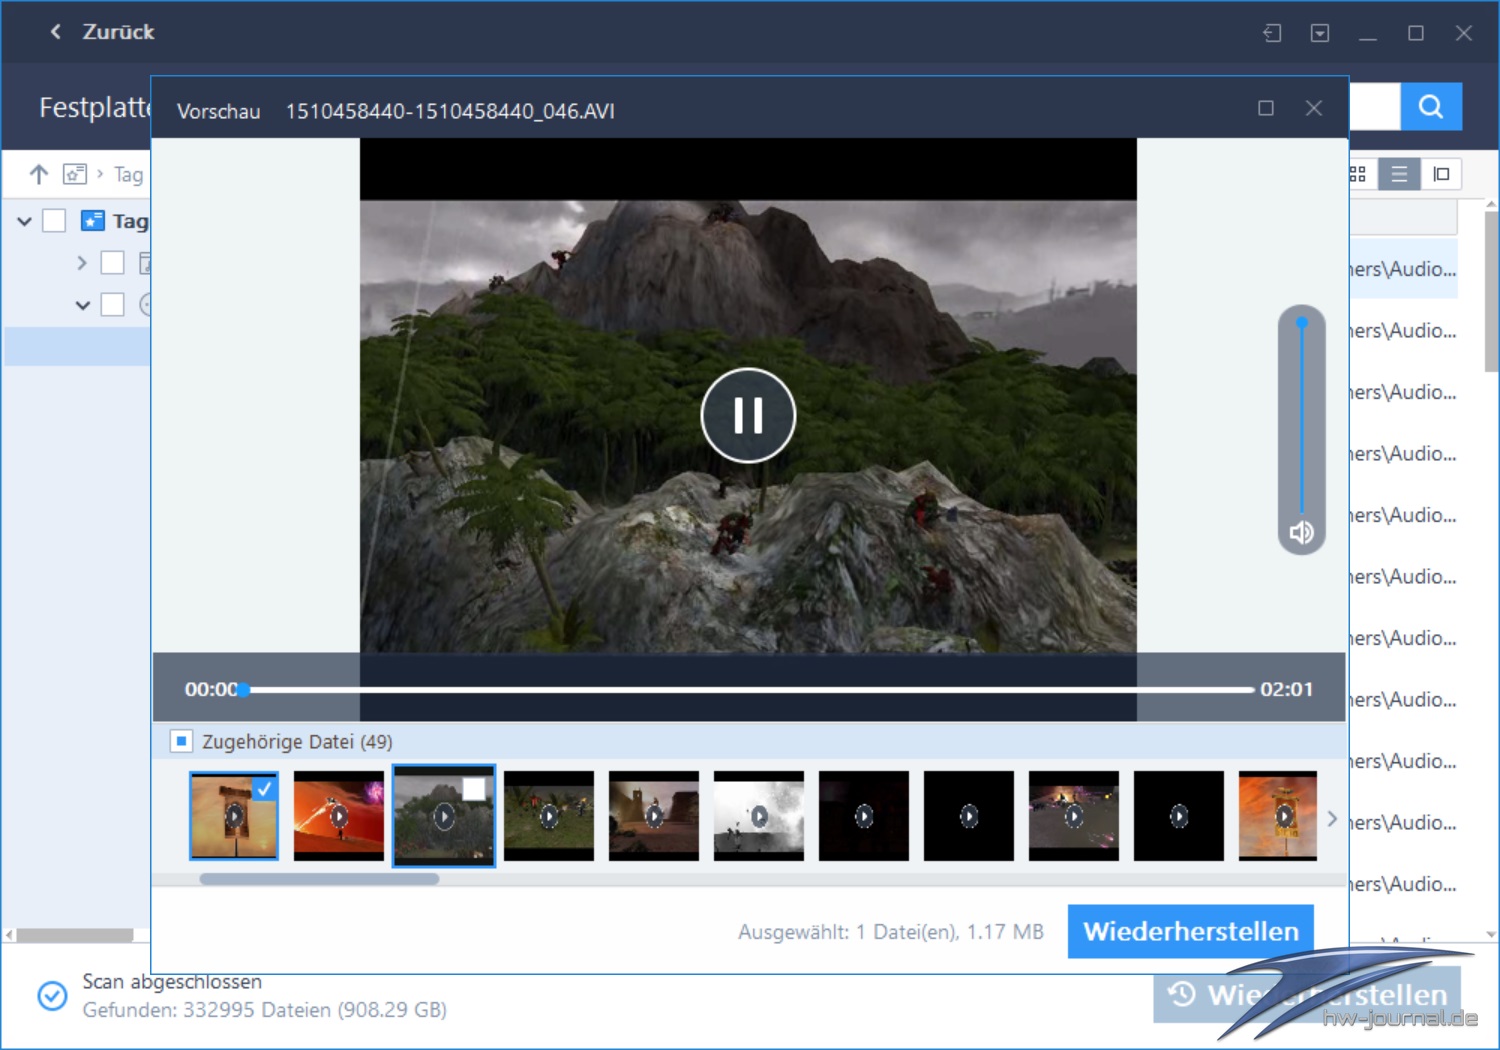Switch to preview pane view

tap(1441, 174)
